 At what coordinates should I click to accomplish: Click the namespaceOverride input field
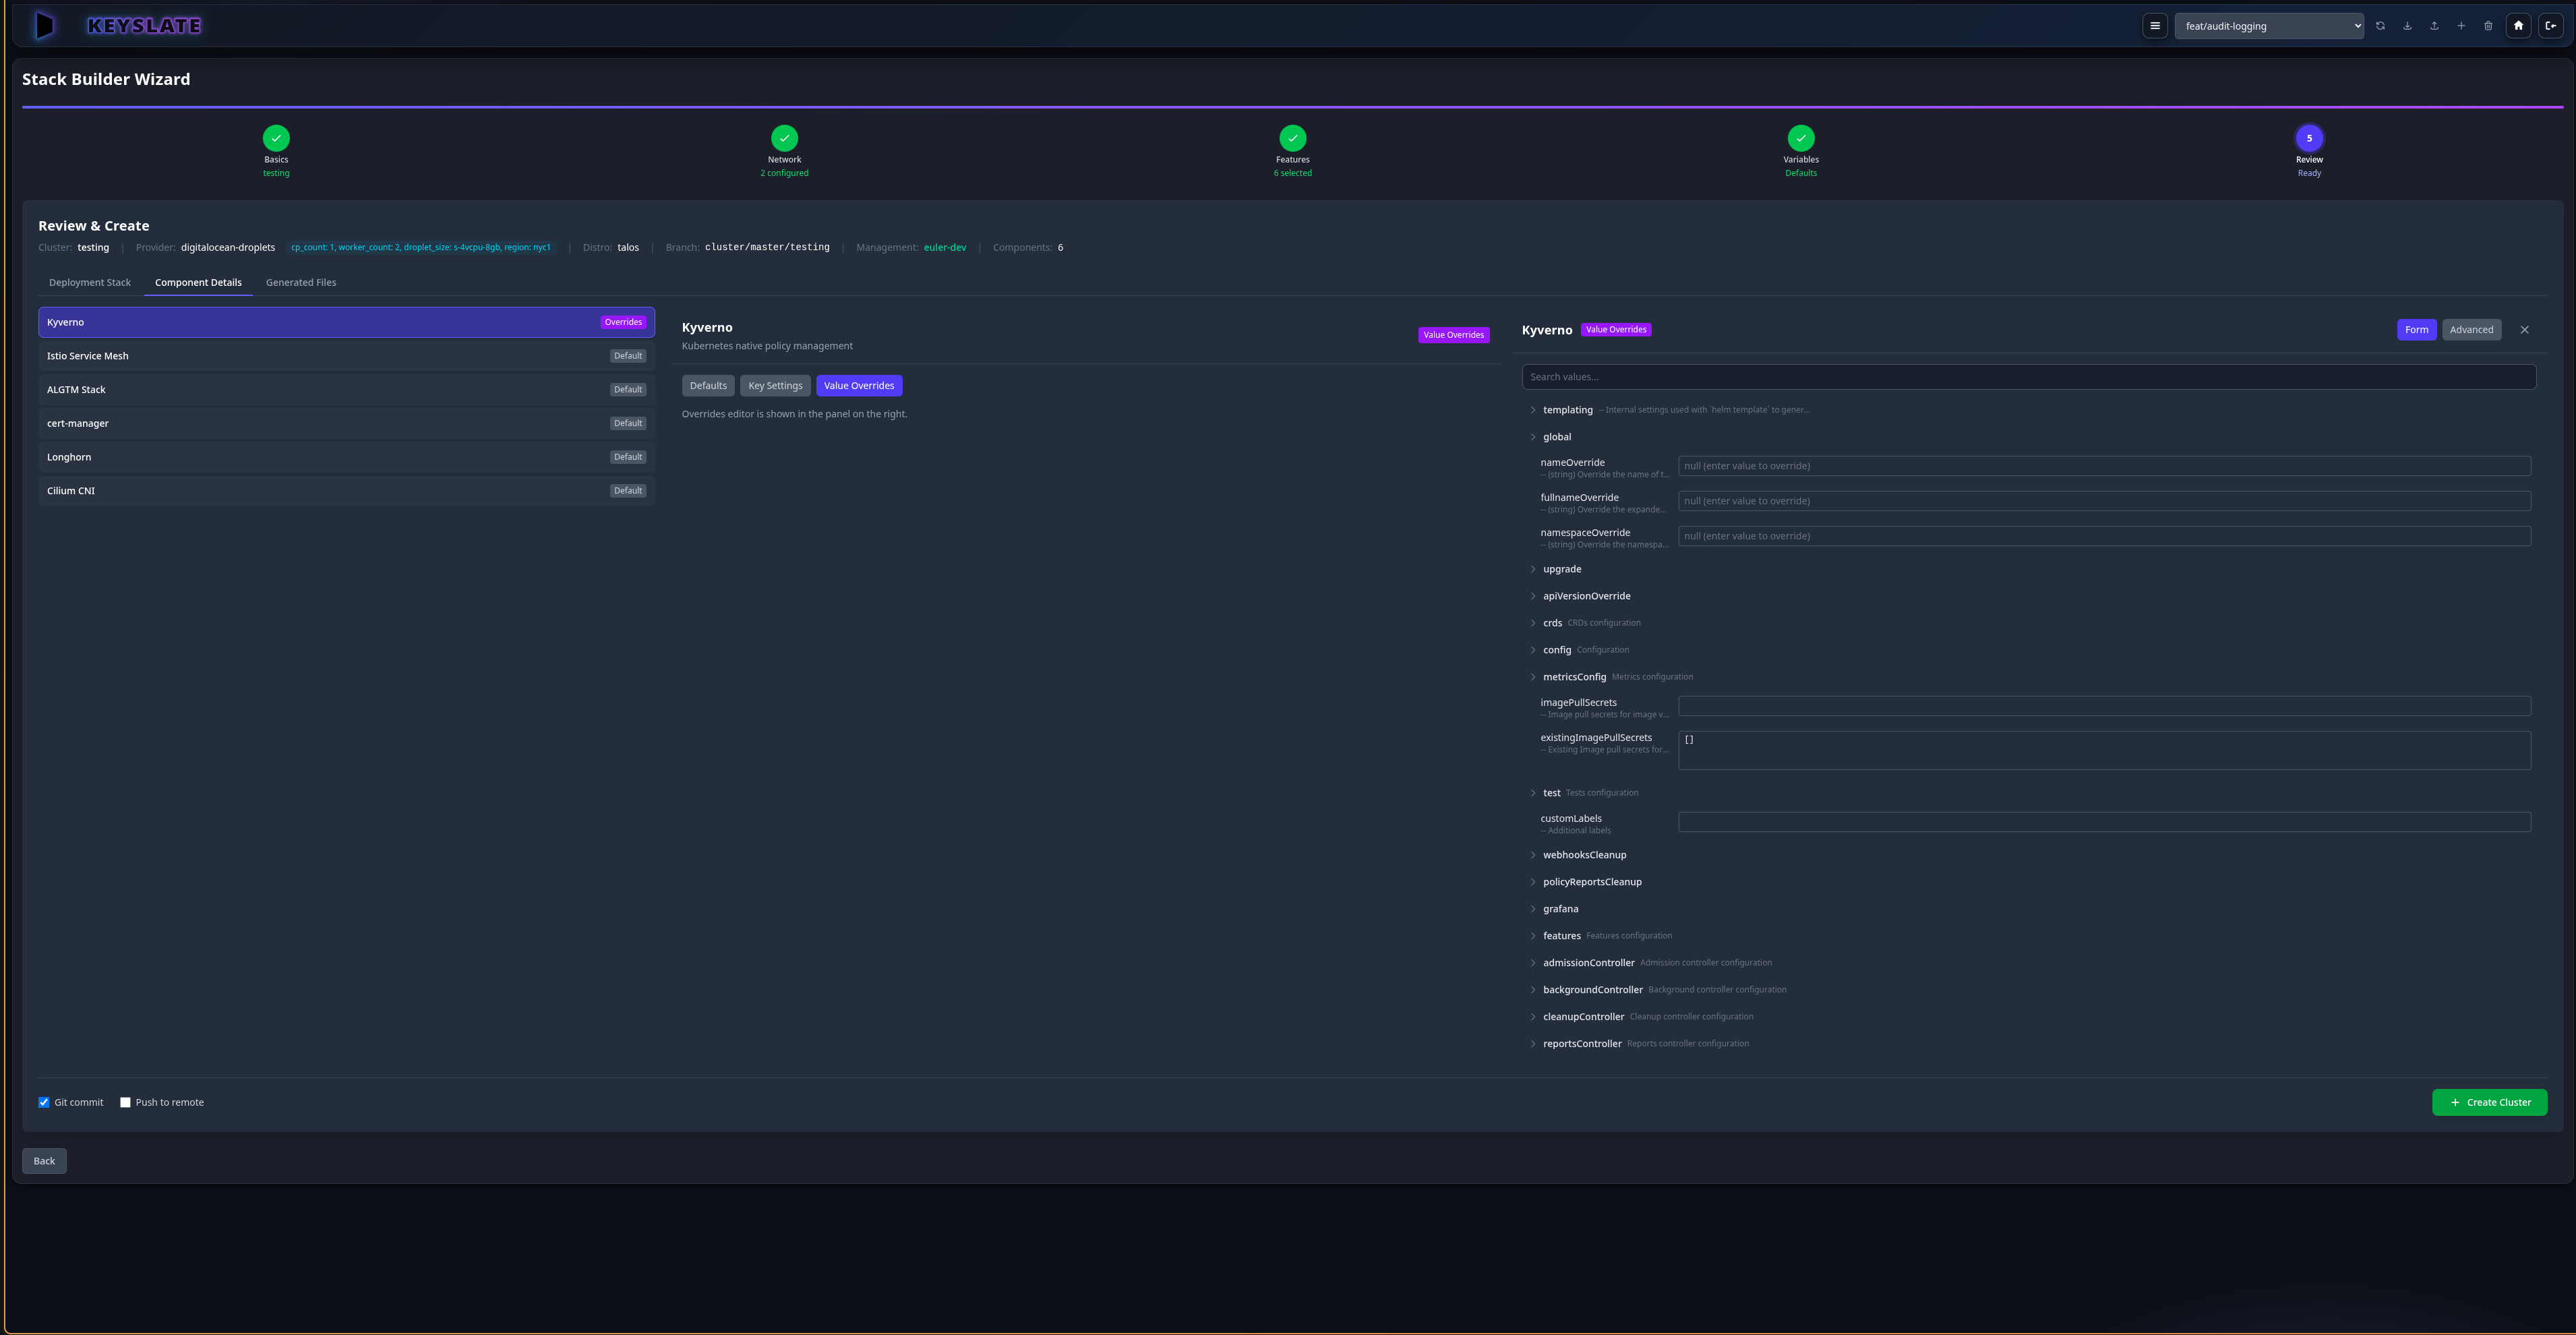tap(2104, 536)
